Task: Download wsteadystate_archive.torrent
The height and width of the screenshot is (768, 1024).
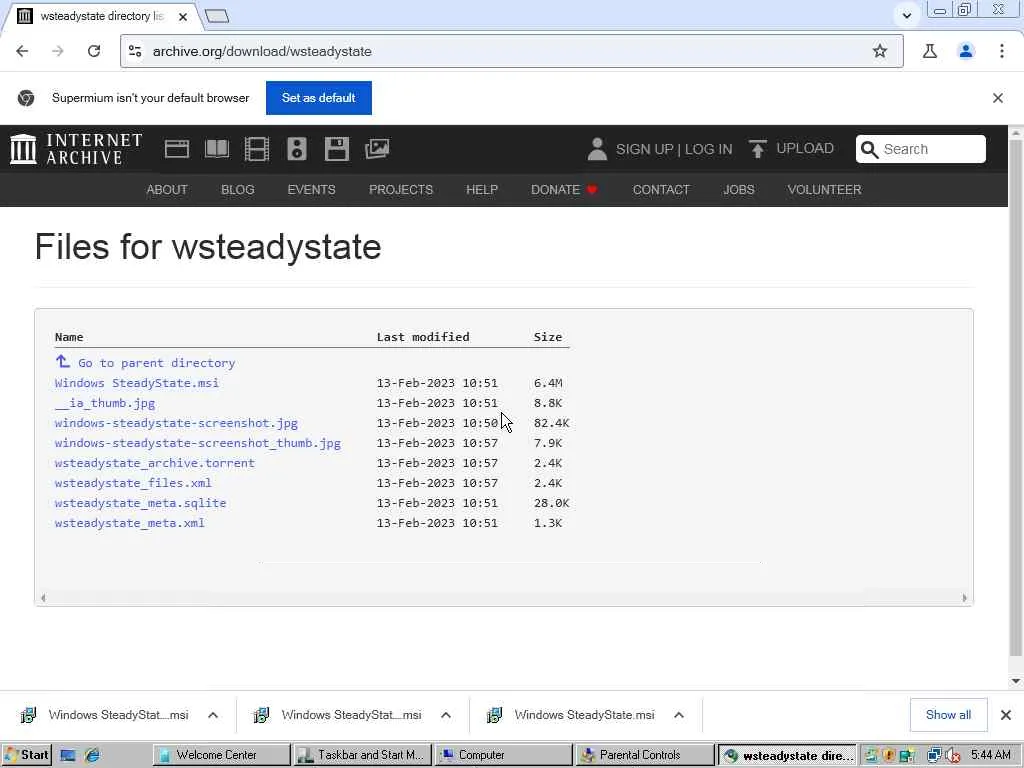Action: 155,463
